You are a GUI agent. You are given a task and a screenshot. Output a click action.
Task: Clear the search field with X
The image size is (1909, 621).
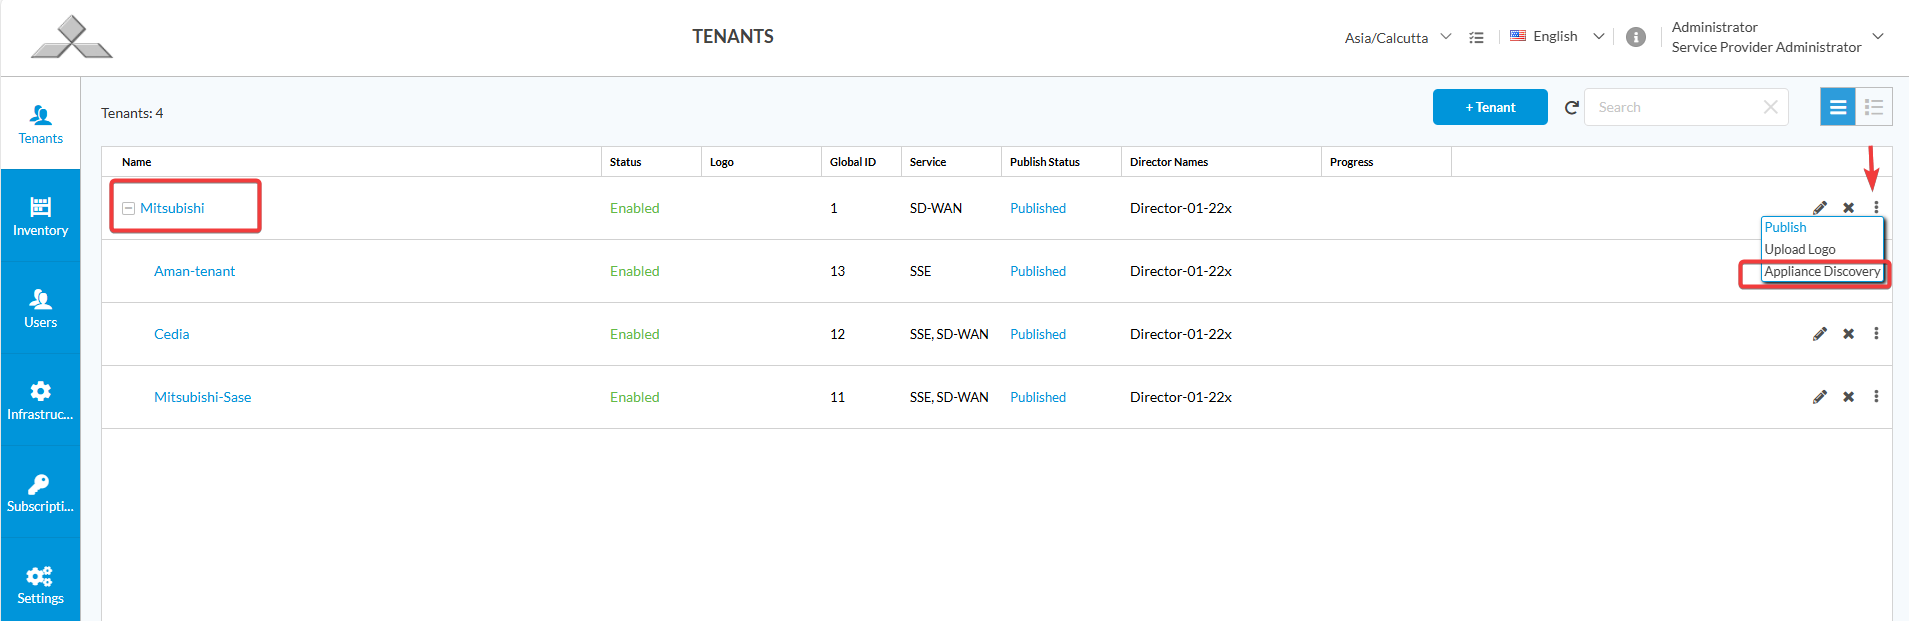click(x=1770, y=107)
